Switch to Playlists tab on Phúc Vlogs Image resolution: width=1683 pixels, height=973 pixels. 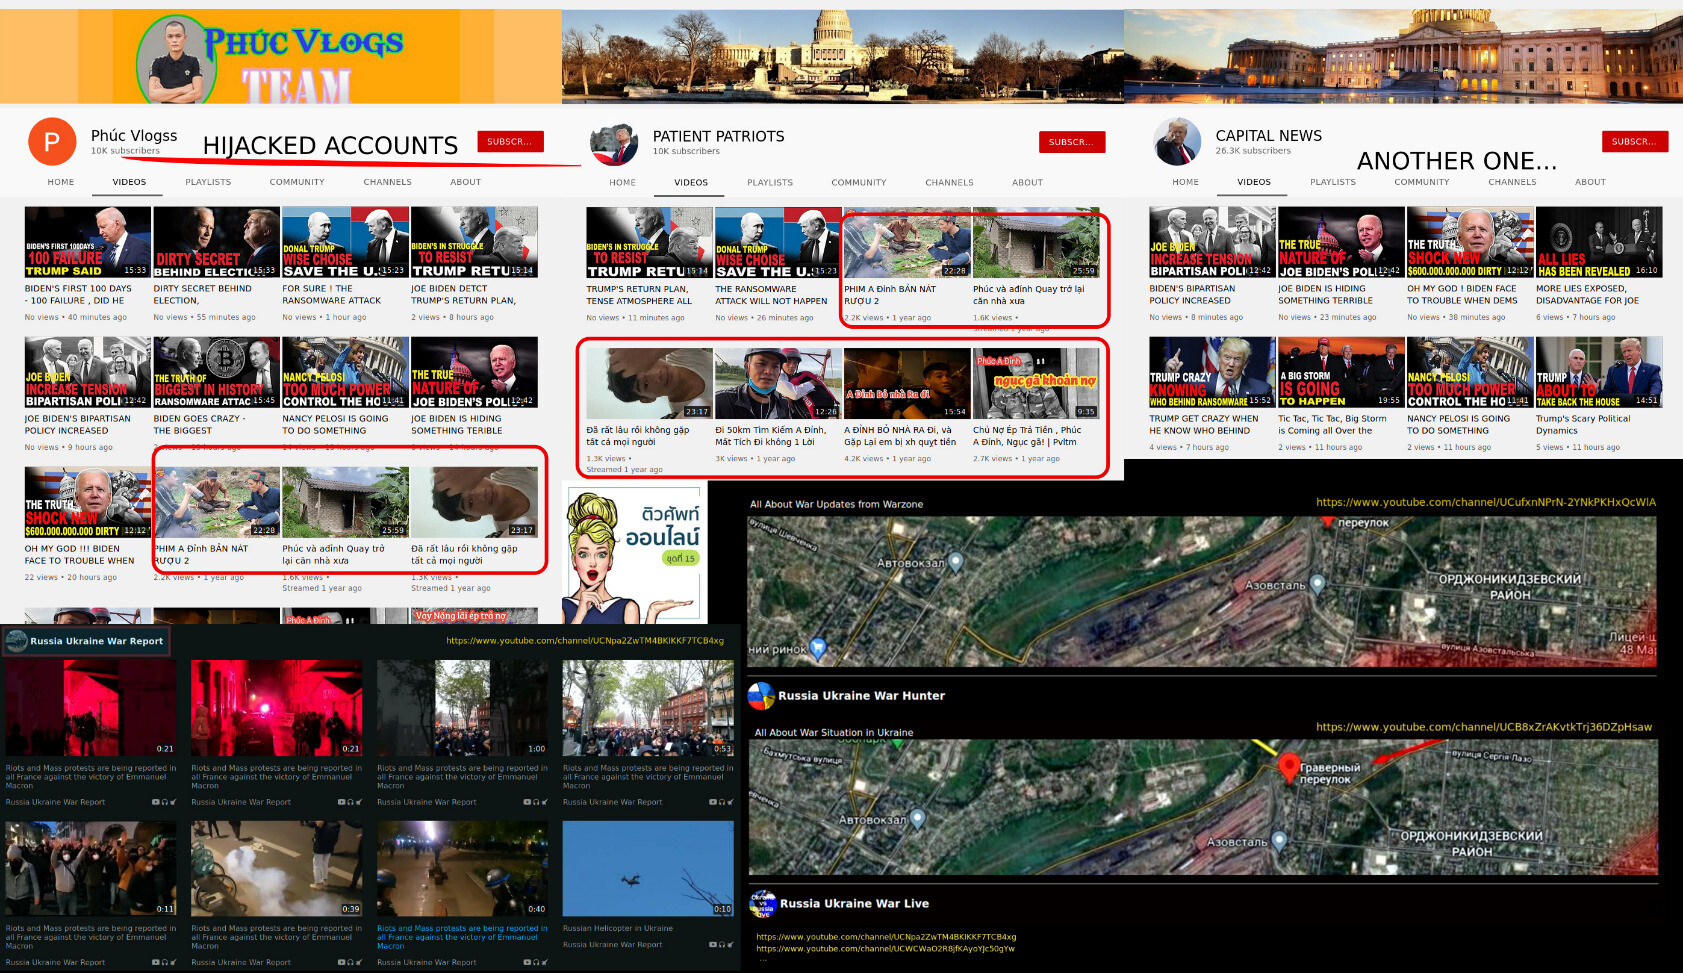pyautogui.click(x=208, y=182)
